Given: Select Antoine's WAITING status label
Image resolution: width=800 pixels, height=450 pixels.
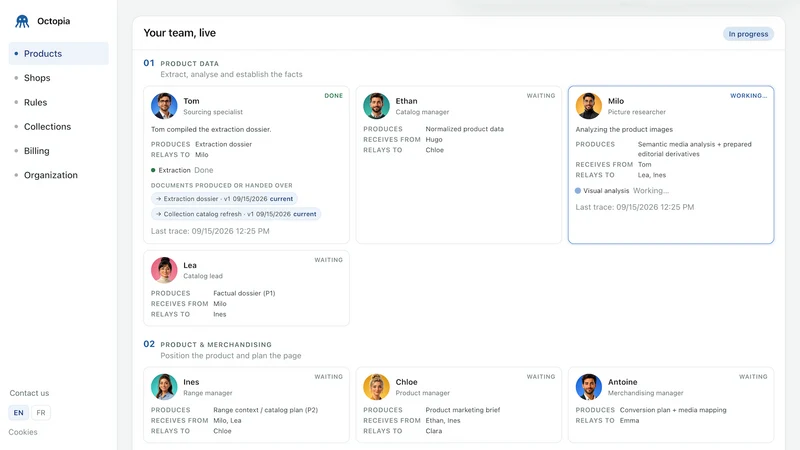Looking at the screenshot, I should tap(753, 377).
